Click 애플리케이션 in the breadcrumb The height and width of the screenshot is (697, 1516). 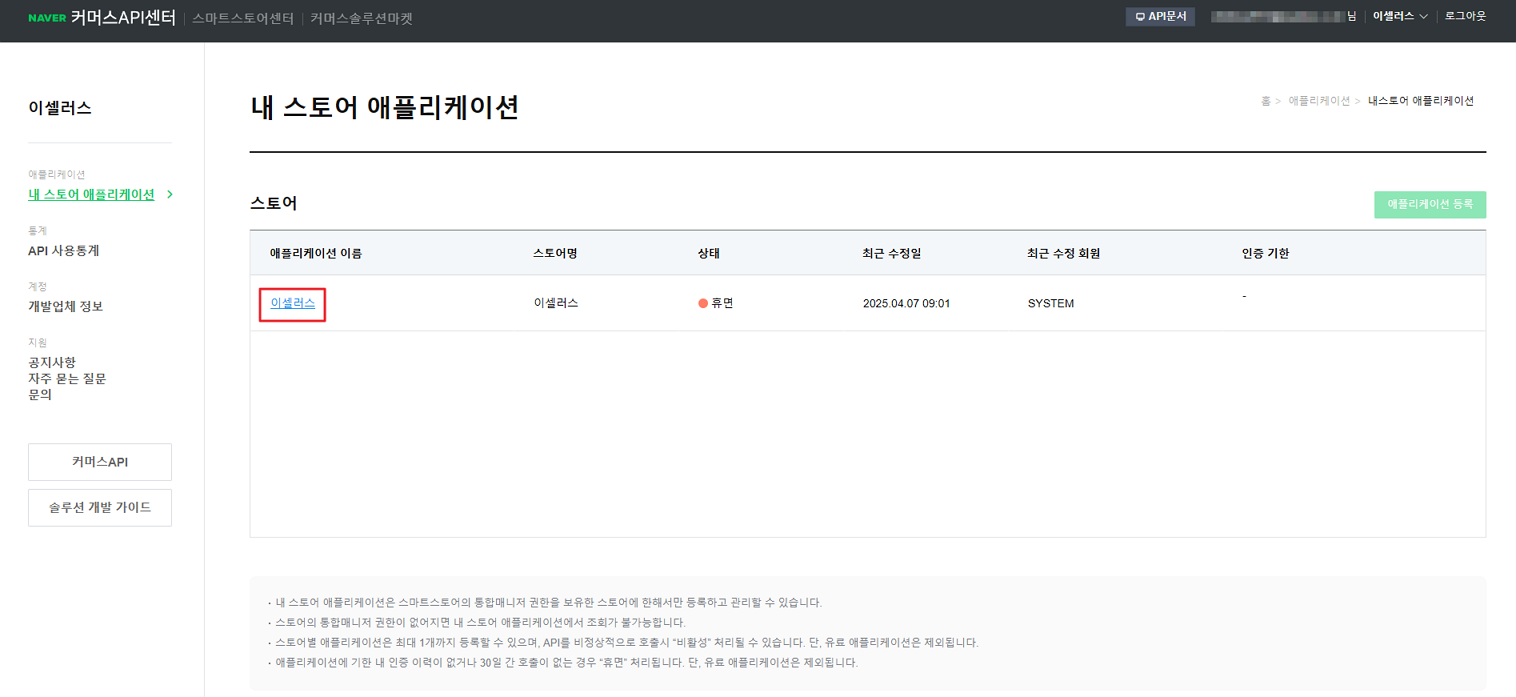(1319, 101)
